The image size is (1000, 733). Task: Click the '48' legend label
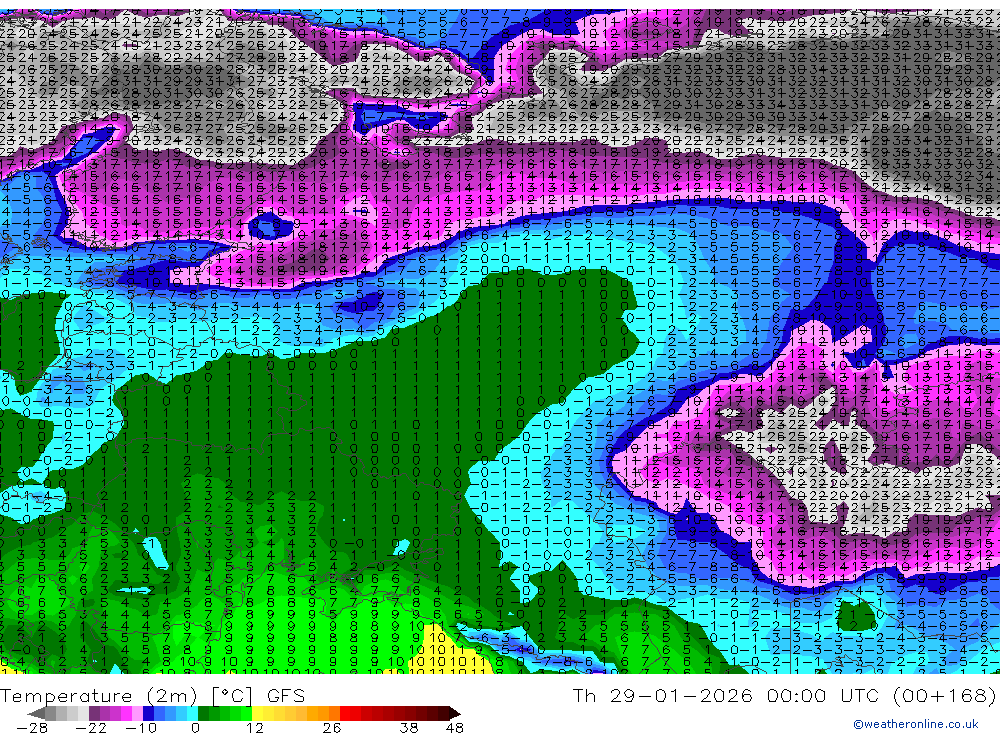pyautogui.click(x=455, y=728)
